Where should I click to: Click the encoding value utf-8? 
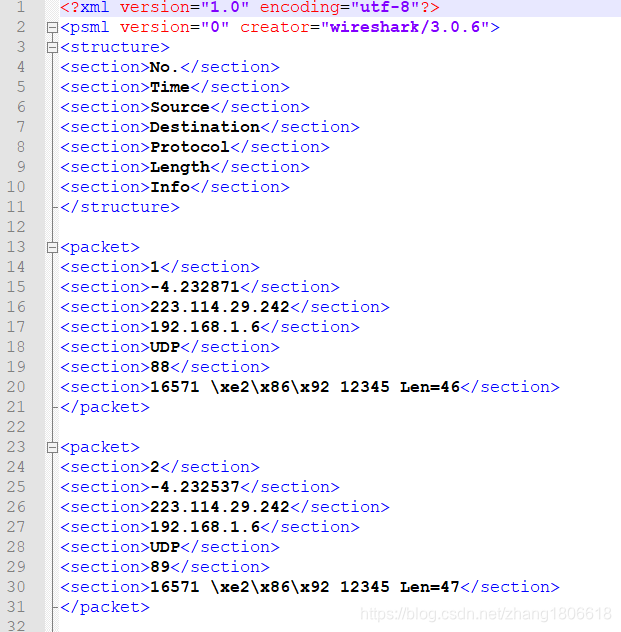pos(385,8)
